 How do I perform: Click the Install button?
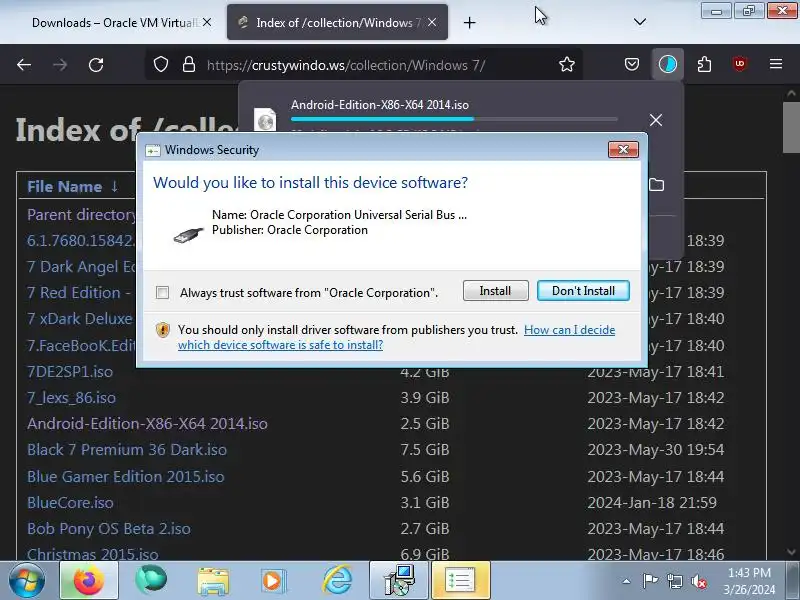tap(495, 291)
